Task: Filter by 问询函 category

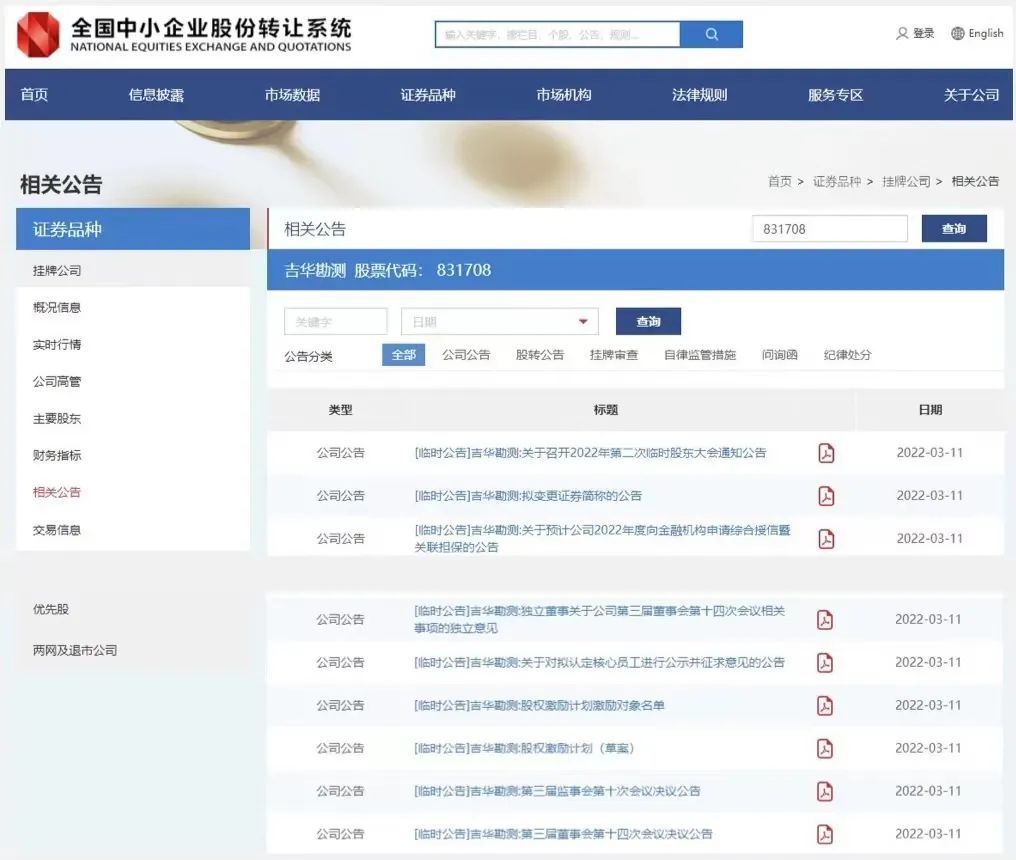Action: (779, 354)
